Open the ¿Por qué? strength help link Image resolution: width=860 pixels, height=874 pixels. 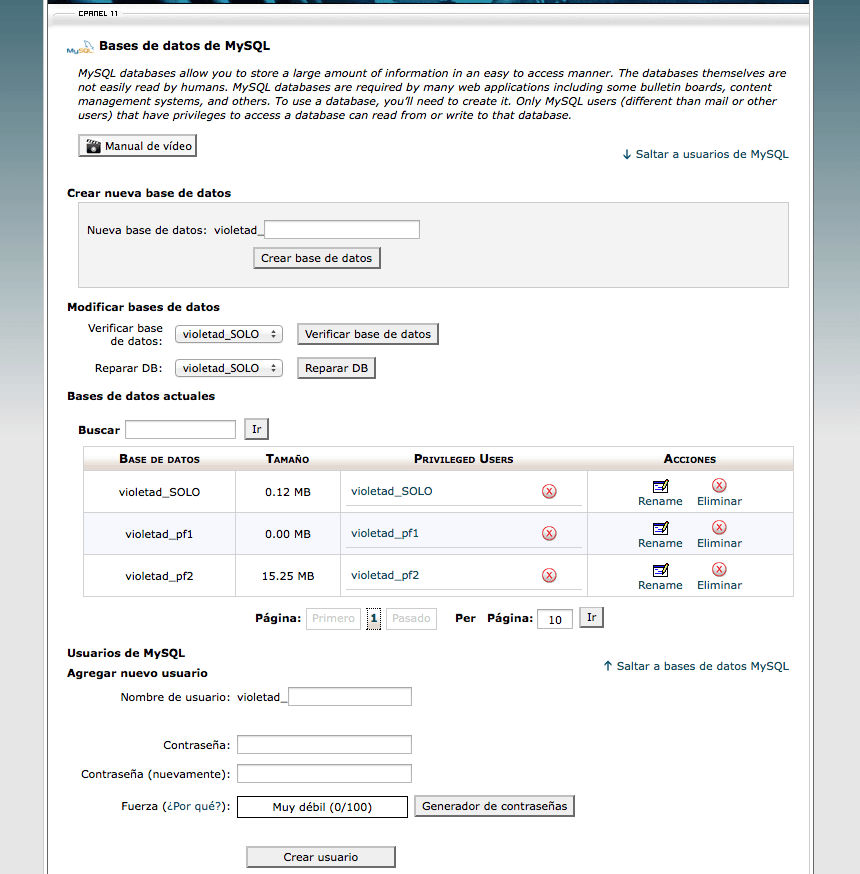(x=193, y=807)
